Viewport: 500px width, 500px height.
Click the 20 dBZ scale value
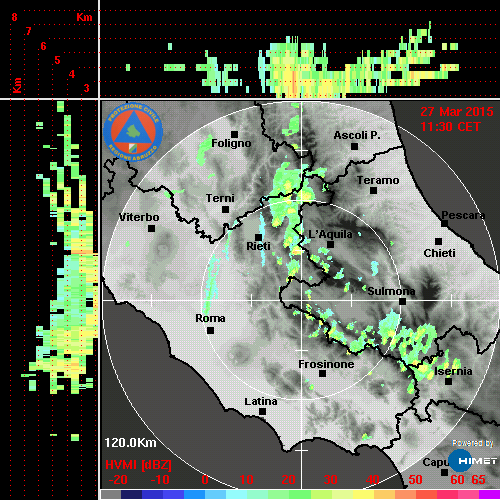point(289,480)
